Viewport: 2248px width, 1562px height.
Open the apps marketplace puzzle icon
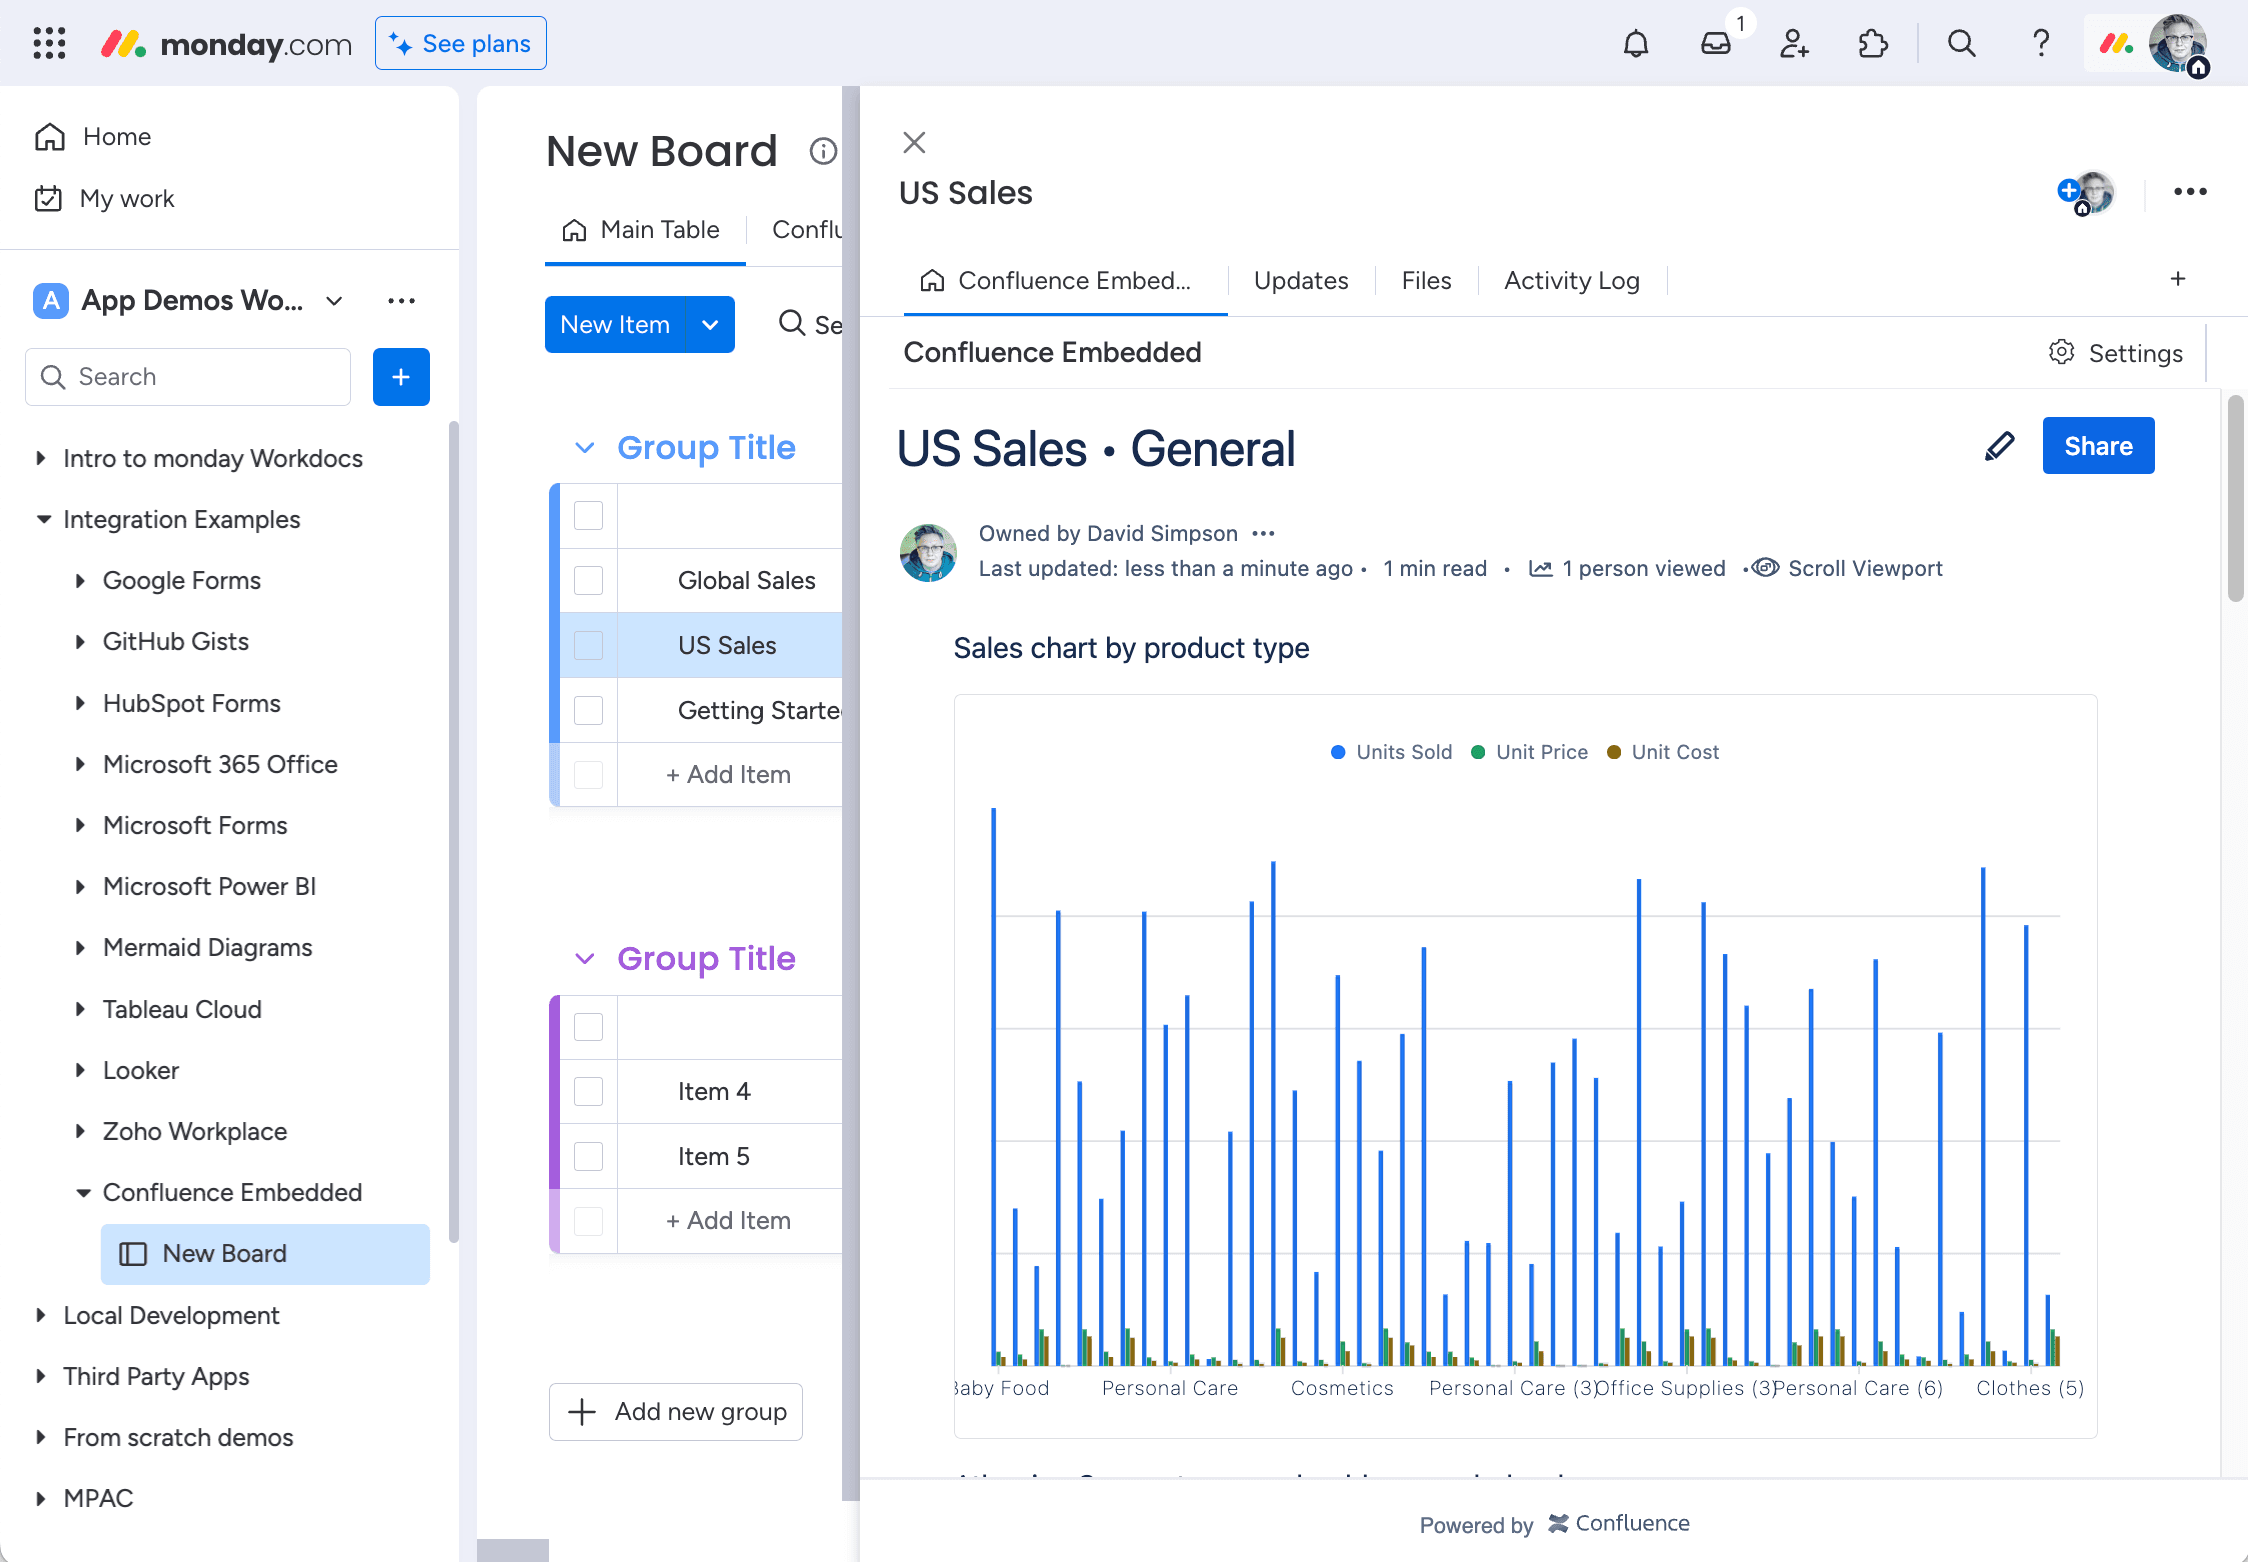click(x=1872, y=44)
